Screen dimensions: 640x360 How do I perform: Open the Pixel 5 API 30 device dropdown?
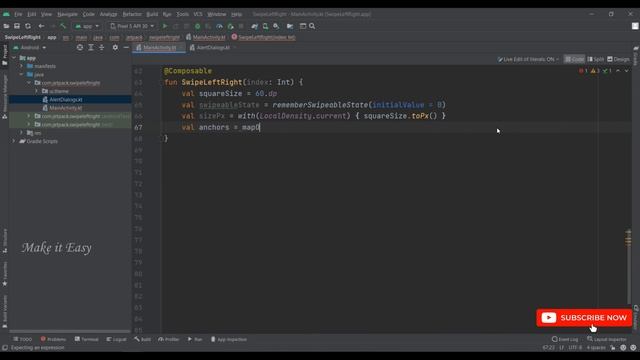click(x=132, y=26)
